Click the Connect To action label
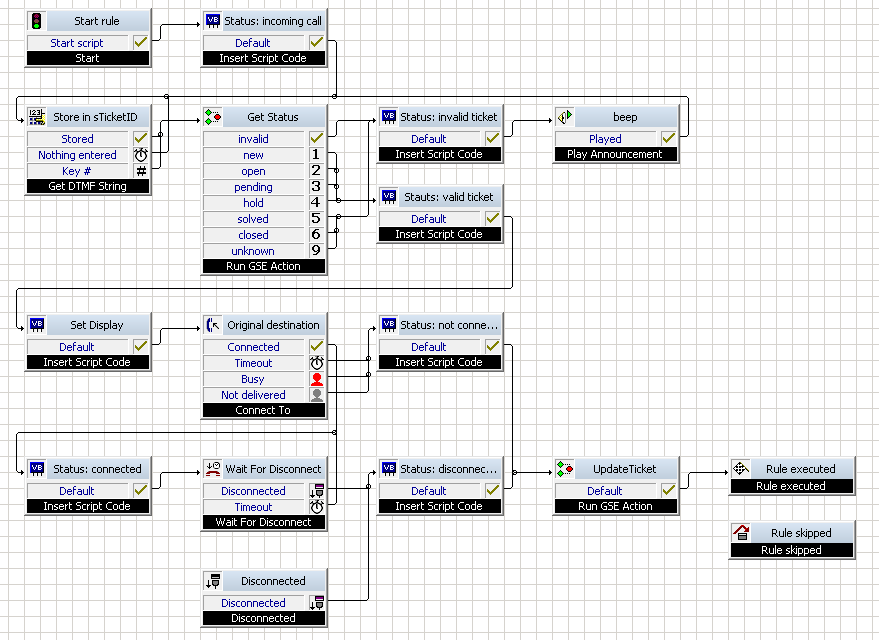Screen dimensions: 879x640 click(x=263, y=410)
